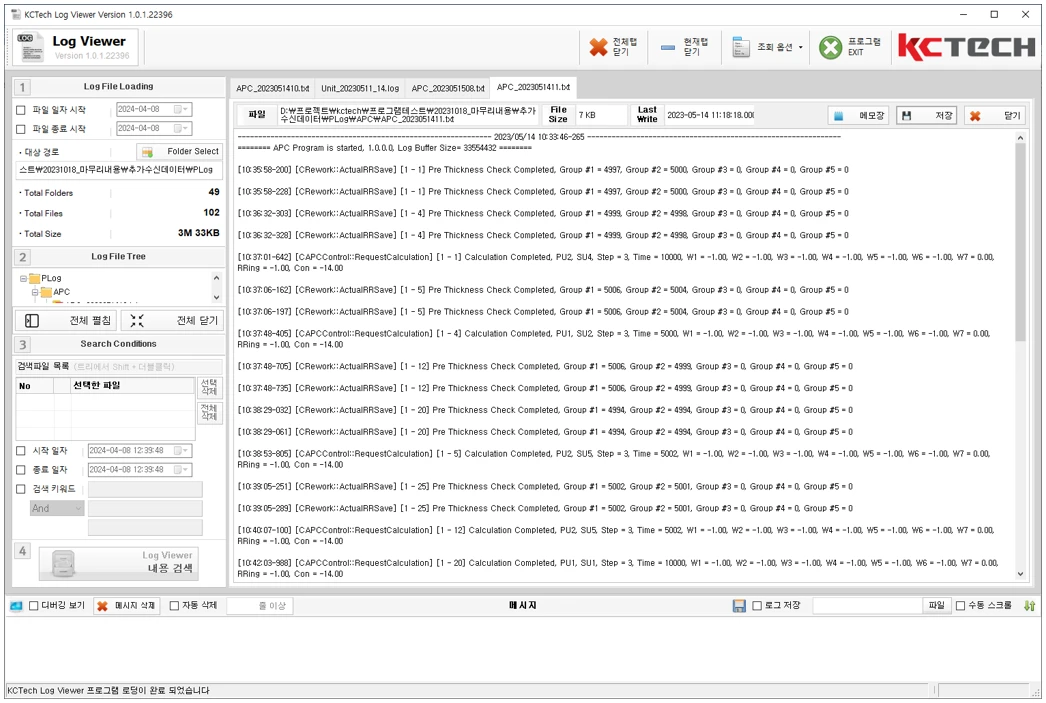Open the 파일 일자 시작 date dropdown

181,109
